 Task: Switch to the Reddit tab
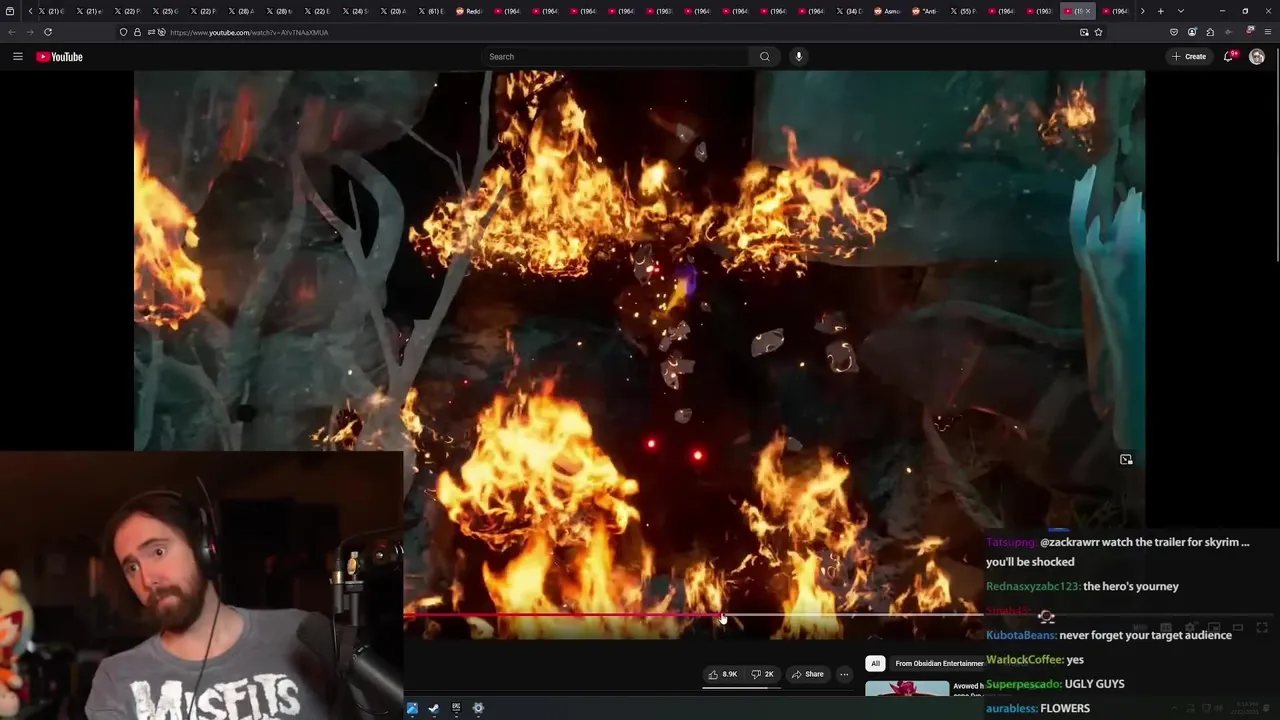(470, 11)
